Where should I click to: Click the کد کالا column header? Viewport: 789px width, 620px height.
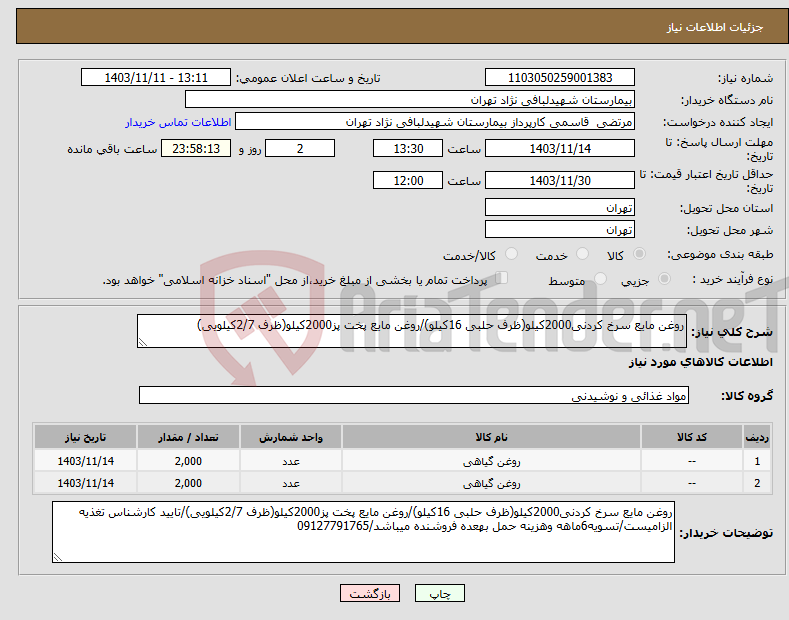(x=692, y=437)
